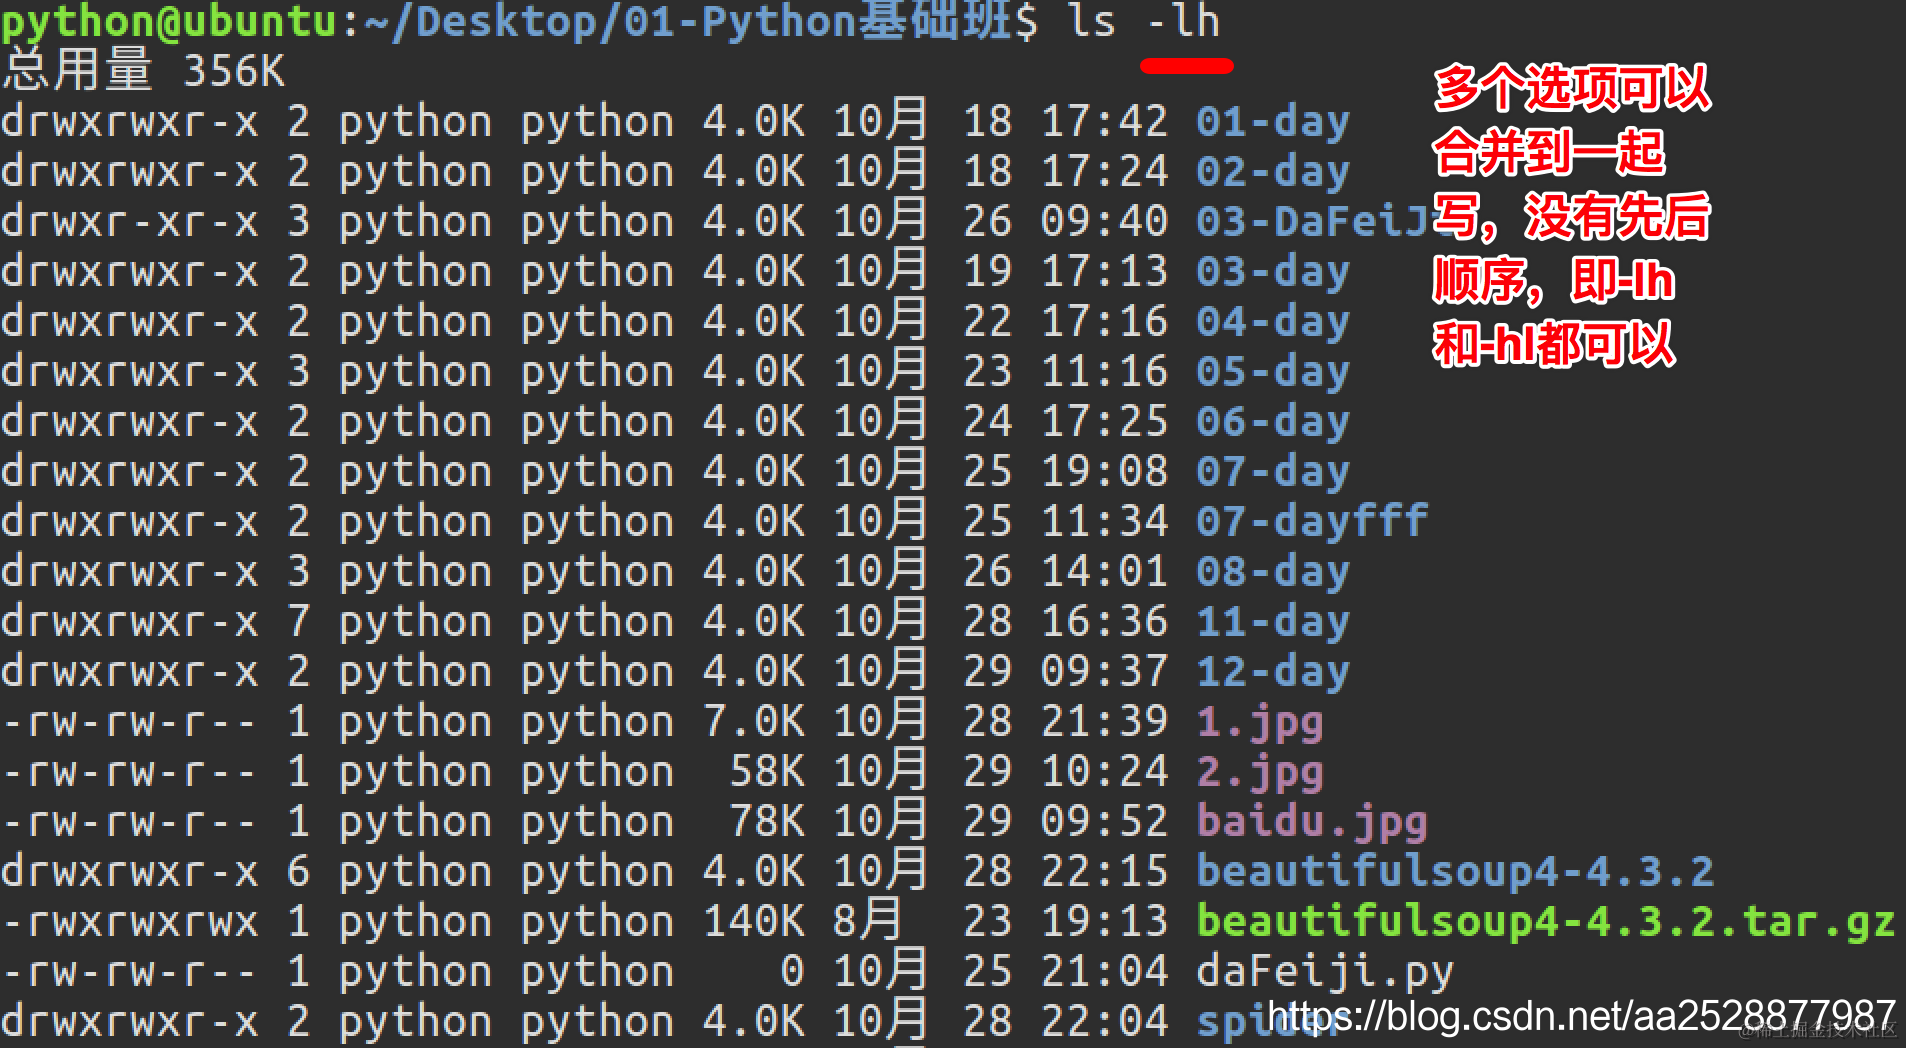Click the beautifulsoup4-4.3.2.tar.gz archive name

click(1545, 923)
